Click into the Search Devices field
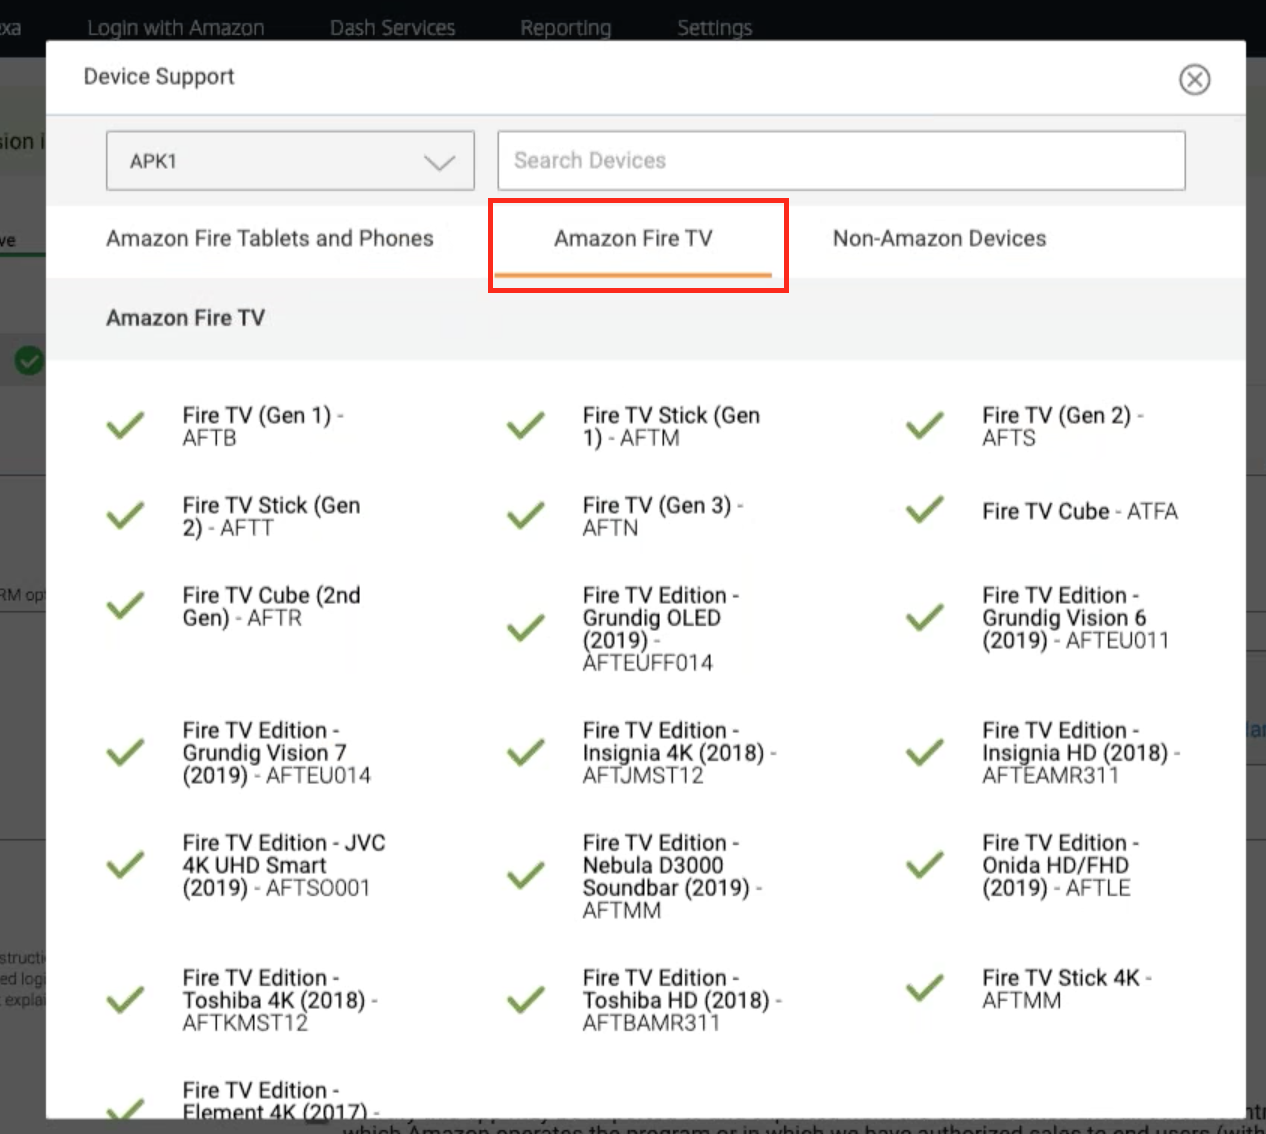1266x1134 pixels. click(842, 160)
